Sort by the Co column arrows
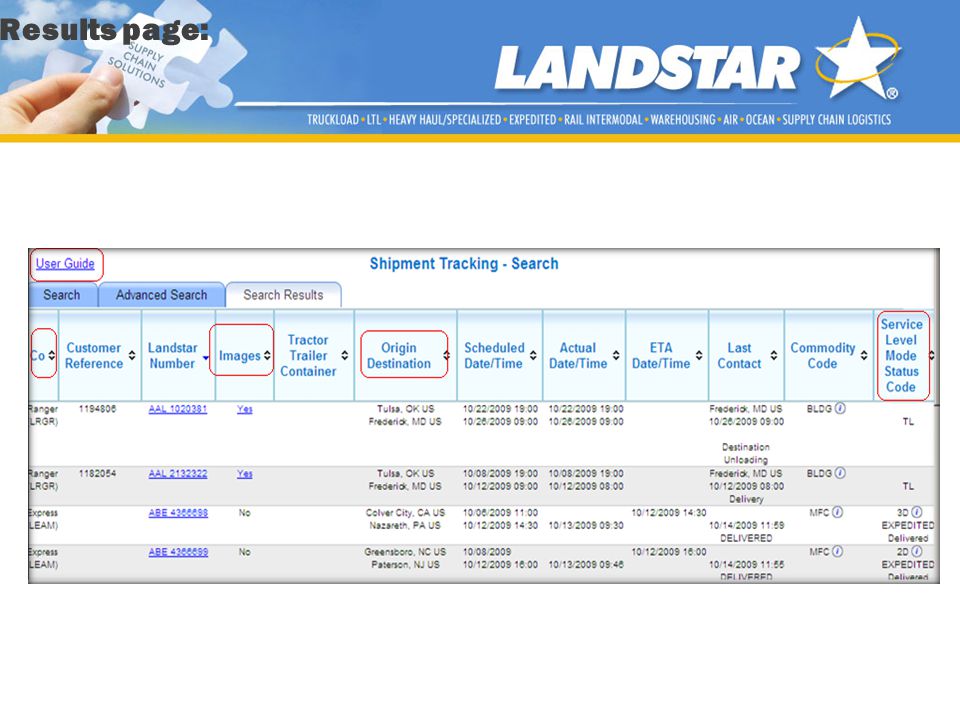This screenshot has height=720, width=960. [51, 355]
